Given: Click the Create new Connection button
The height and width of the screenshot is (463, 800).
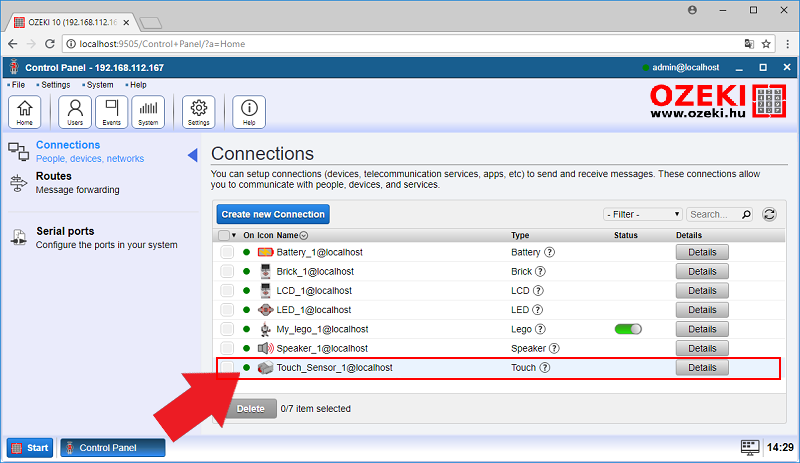Looking at the screenshot, I should [273, 214].
